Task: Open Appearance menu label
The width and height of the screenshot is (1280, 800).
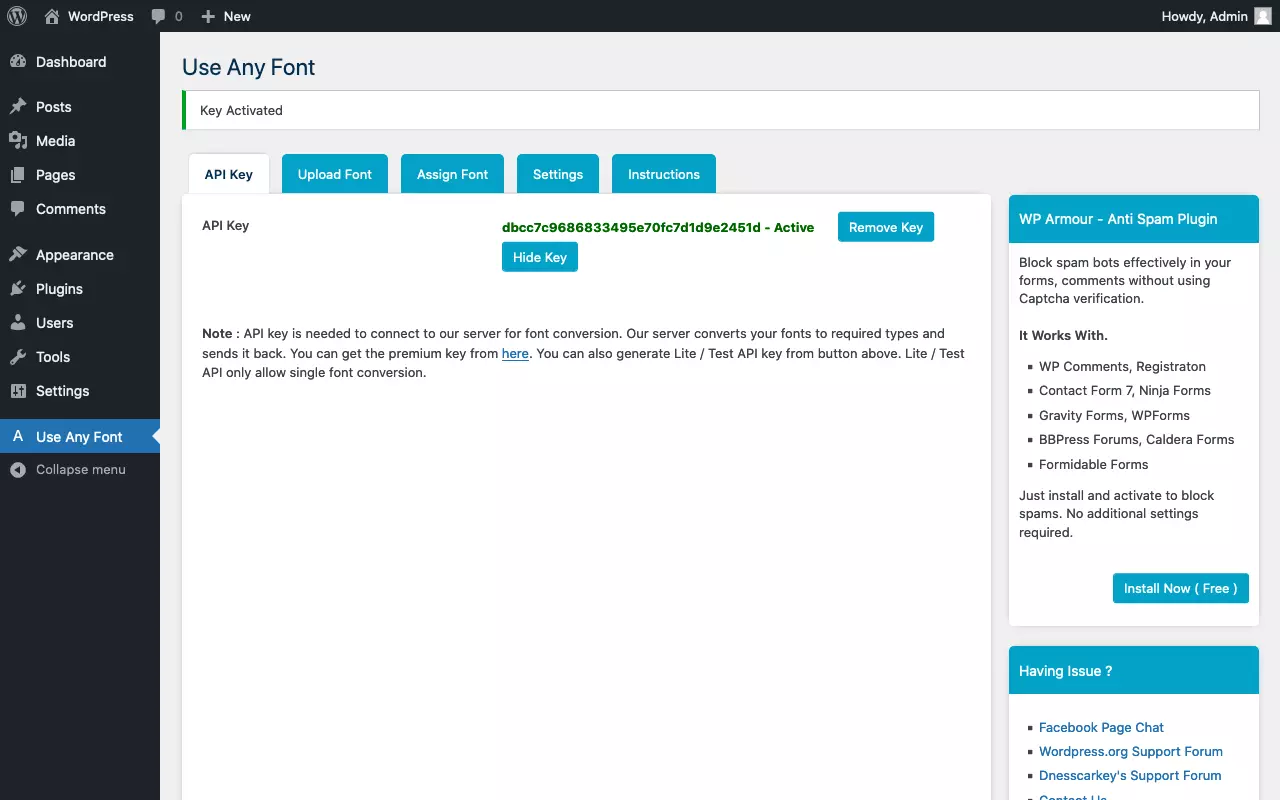Action: 75,255
